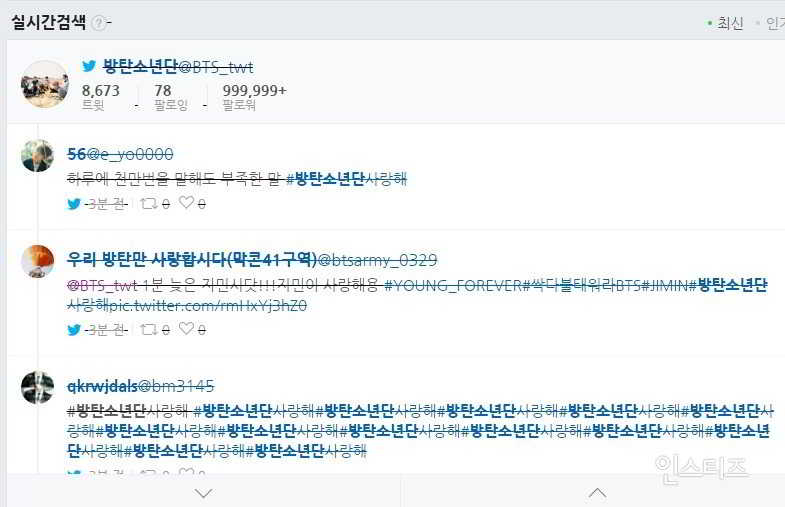
Task: Click the BTS profile avatar thumbnail
Action: [x=45, y=84]
